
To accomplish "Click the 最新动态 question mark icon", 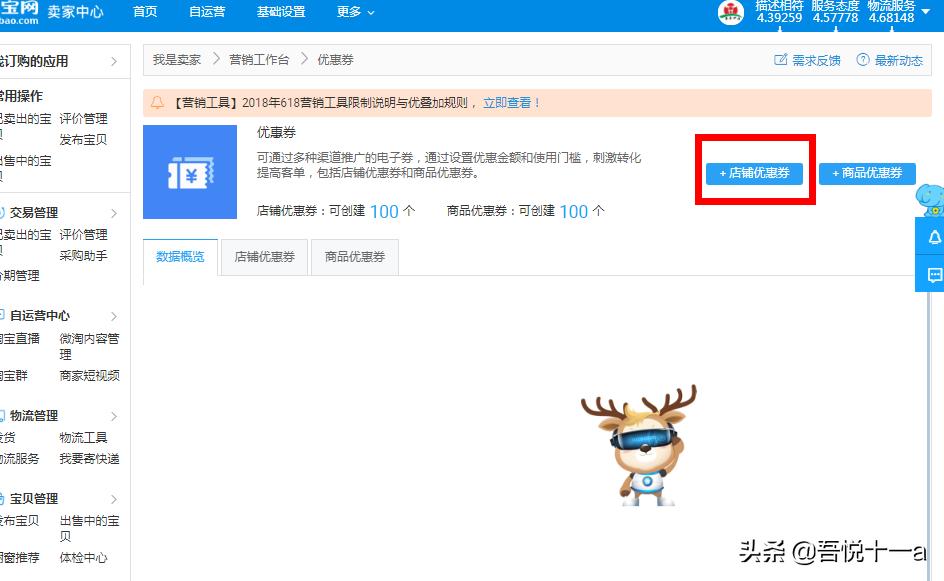I will (x=863, y=60).
